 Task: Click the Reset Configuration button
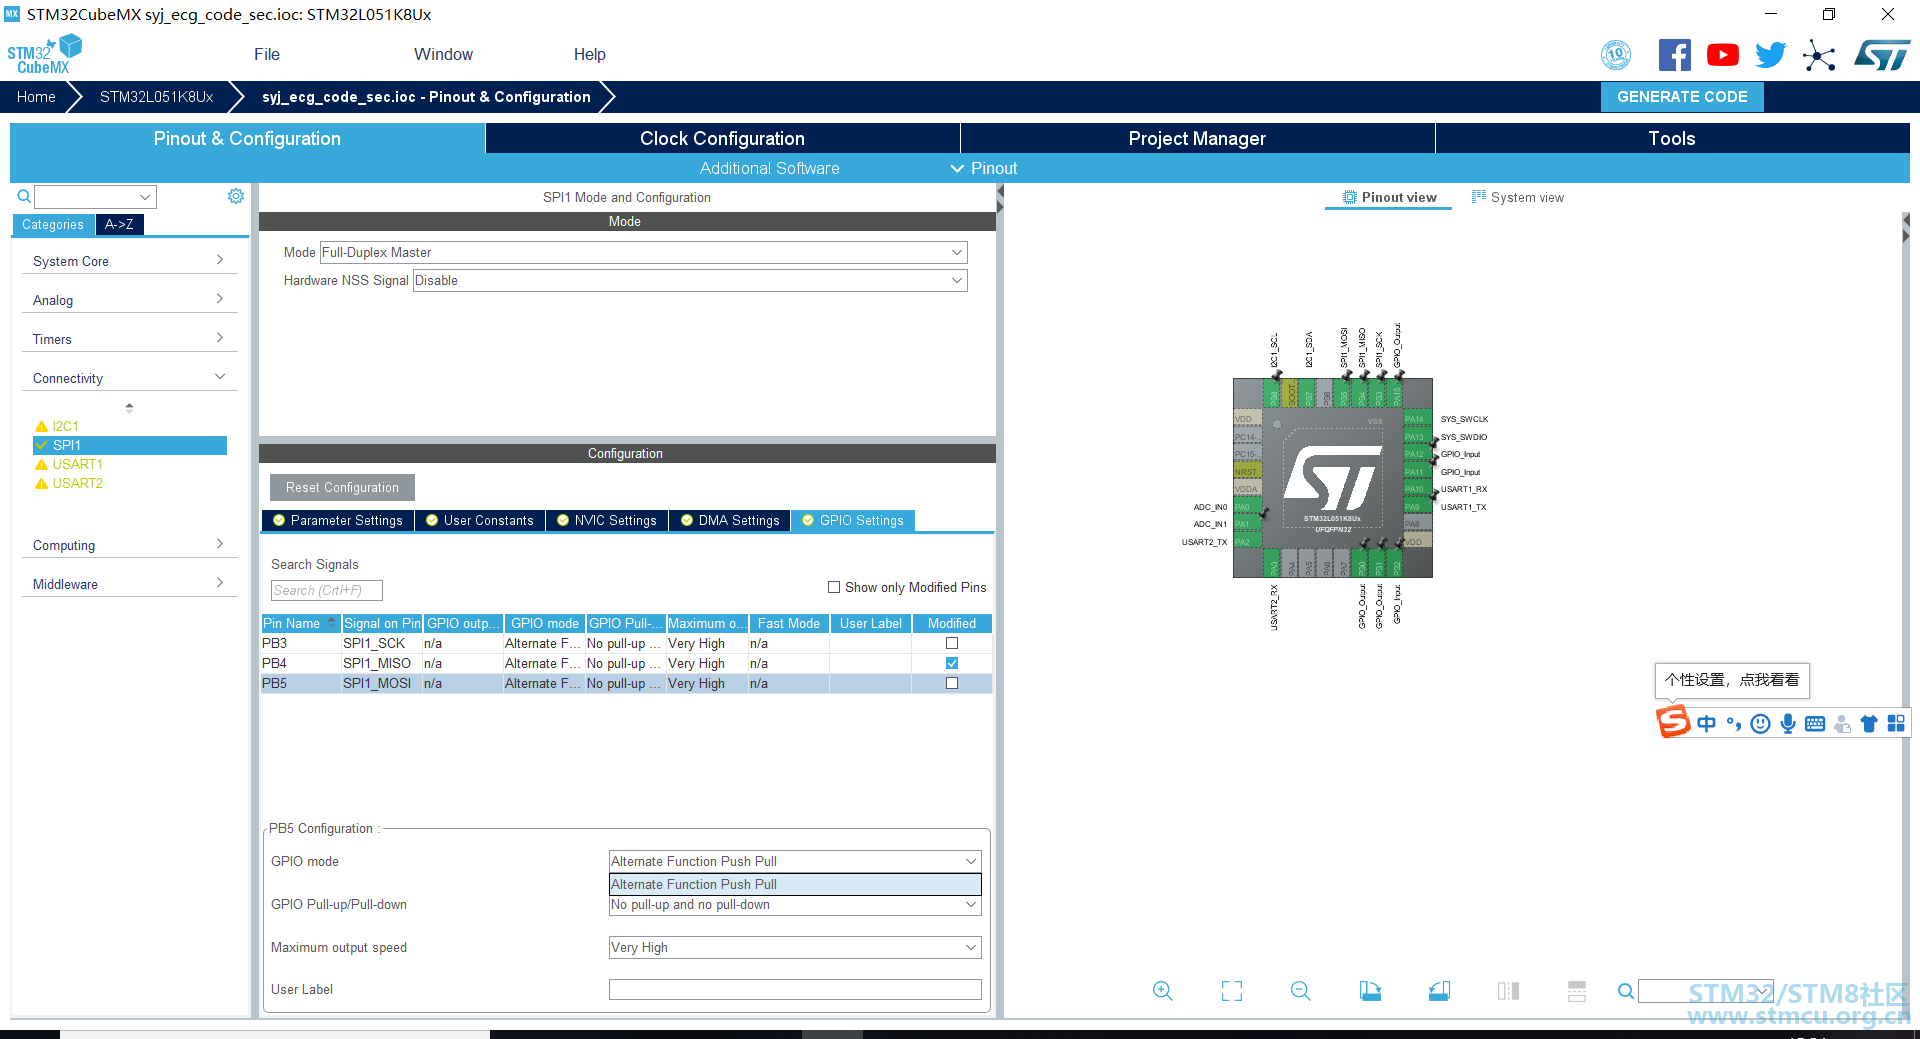pyautogui.click(x=342, y=487)
